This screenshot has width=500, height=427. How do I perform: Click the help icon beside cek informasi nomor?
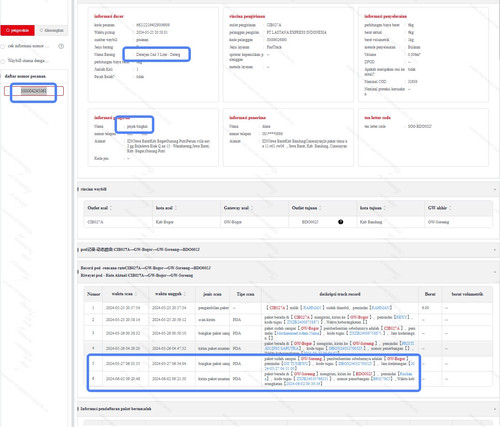tap(61, 46)
